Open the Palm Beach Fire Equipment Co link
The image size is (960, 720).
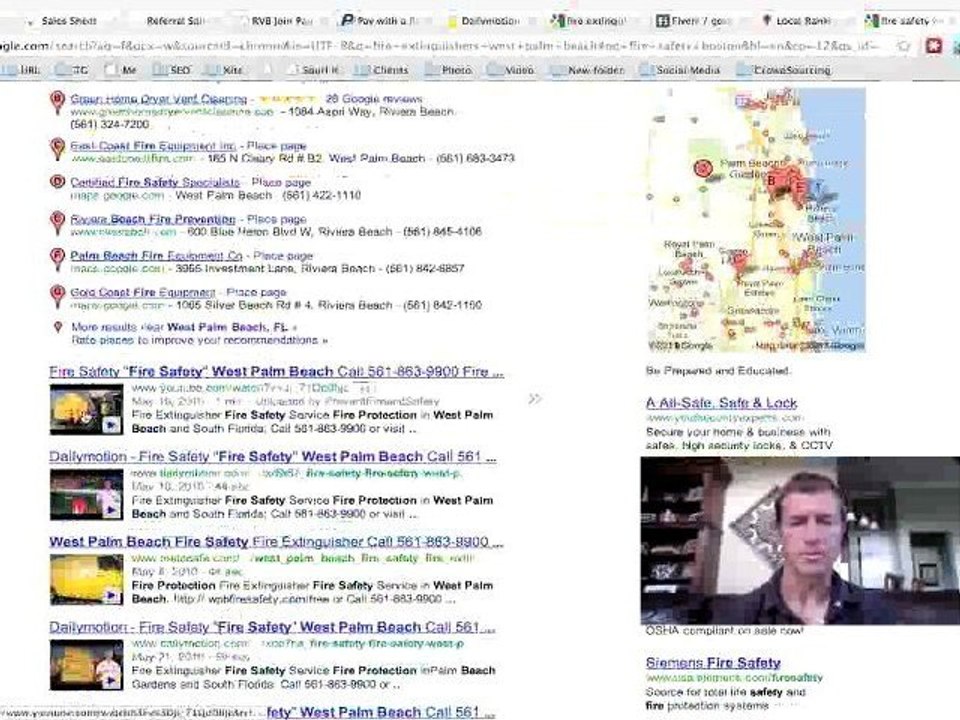tap(156, 255)
